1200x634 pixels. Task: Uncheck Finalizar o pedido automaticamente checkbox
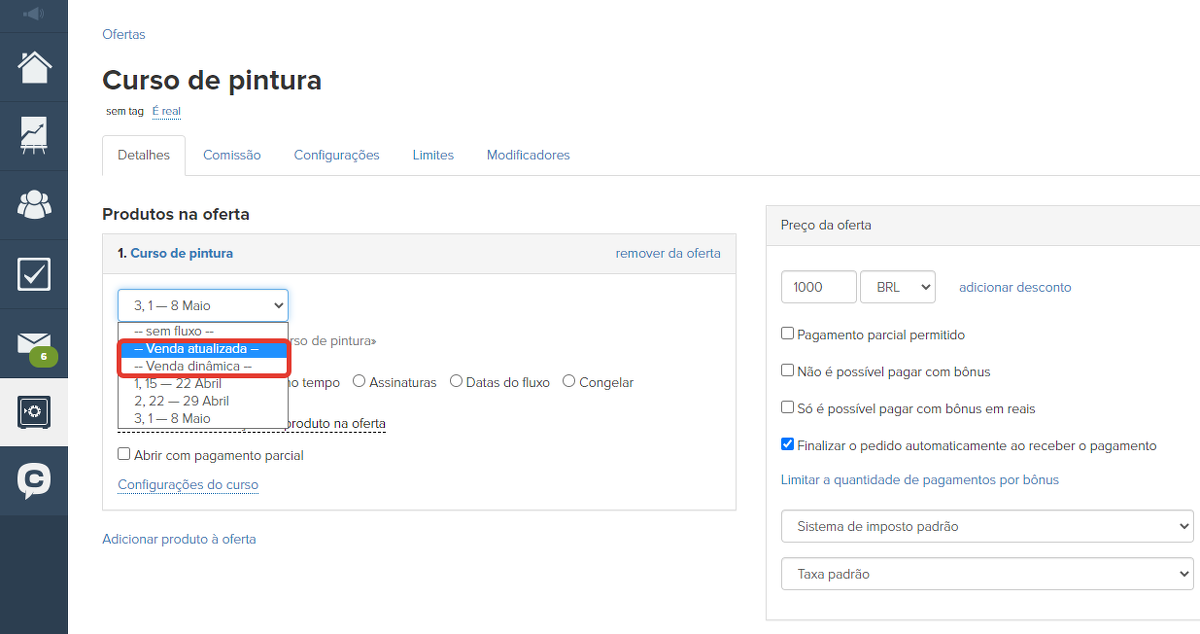click(788, 445)
